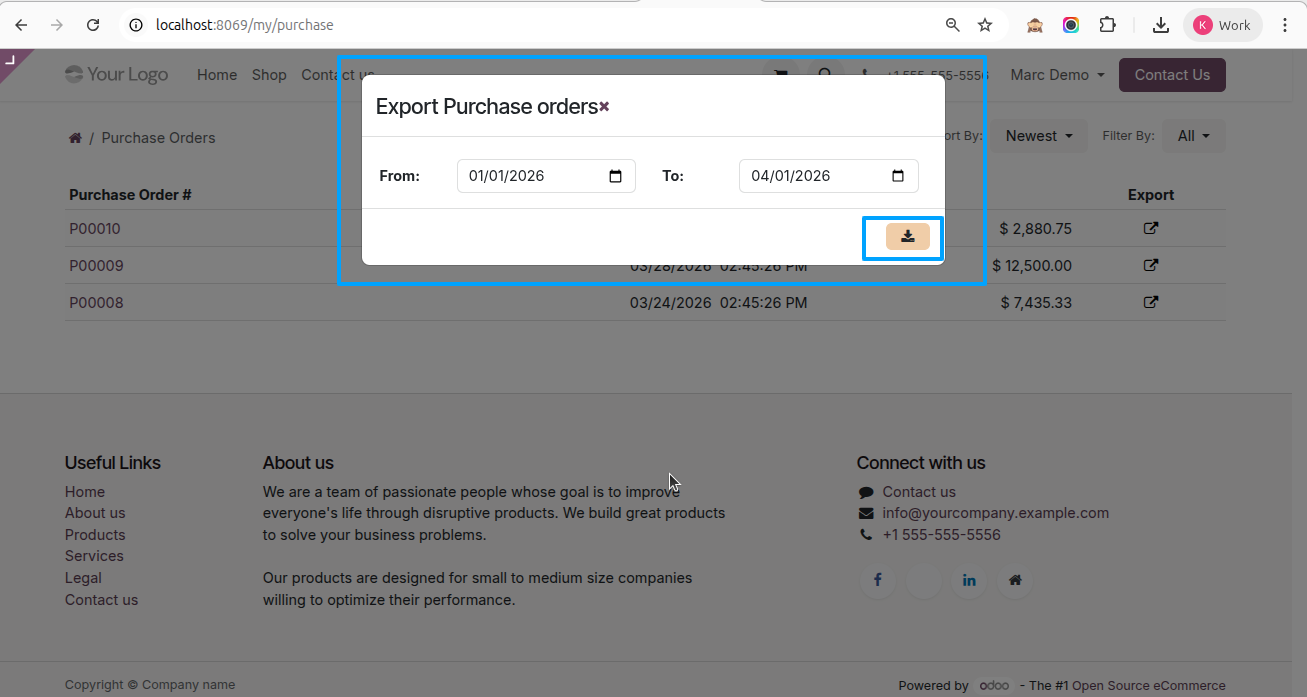Click footer Home link
The image size is (1307, 697).
pyautogui.click(x=85, y=492)
